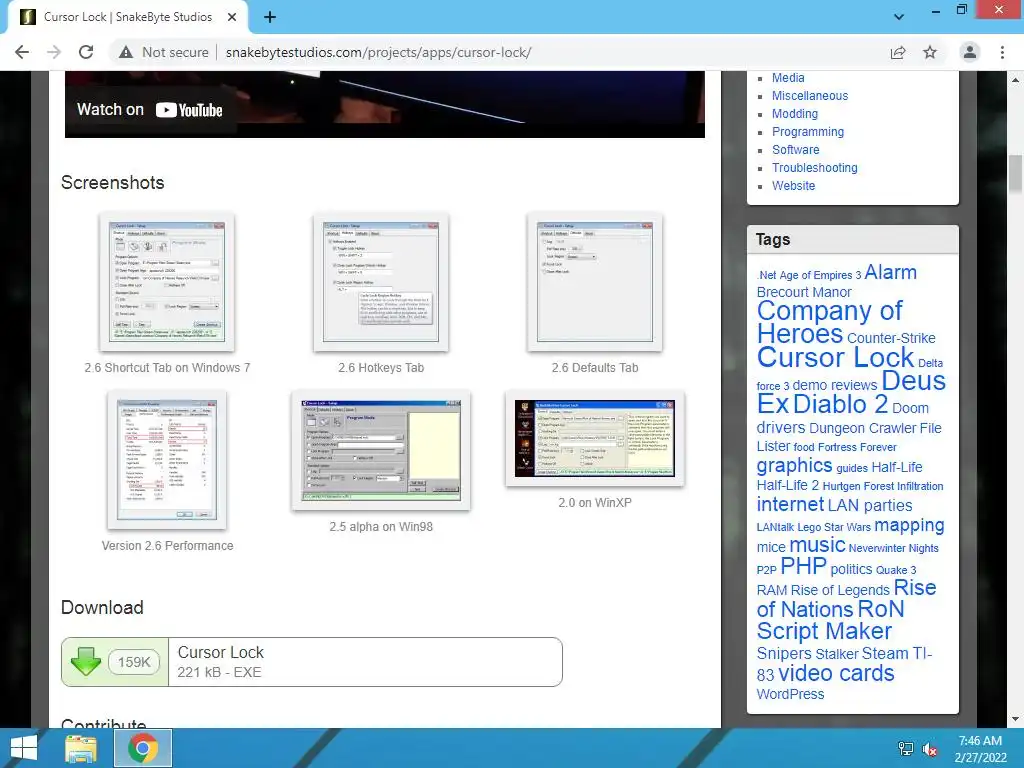Open Chrome's three-dot menu
This screenshot has height=768, width=1024.
pos(1002,52)
